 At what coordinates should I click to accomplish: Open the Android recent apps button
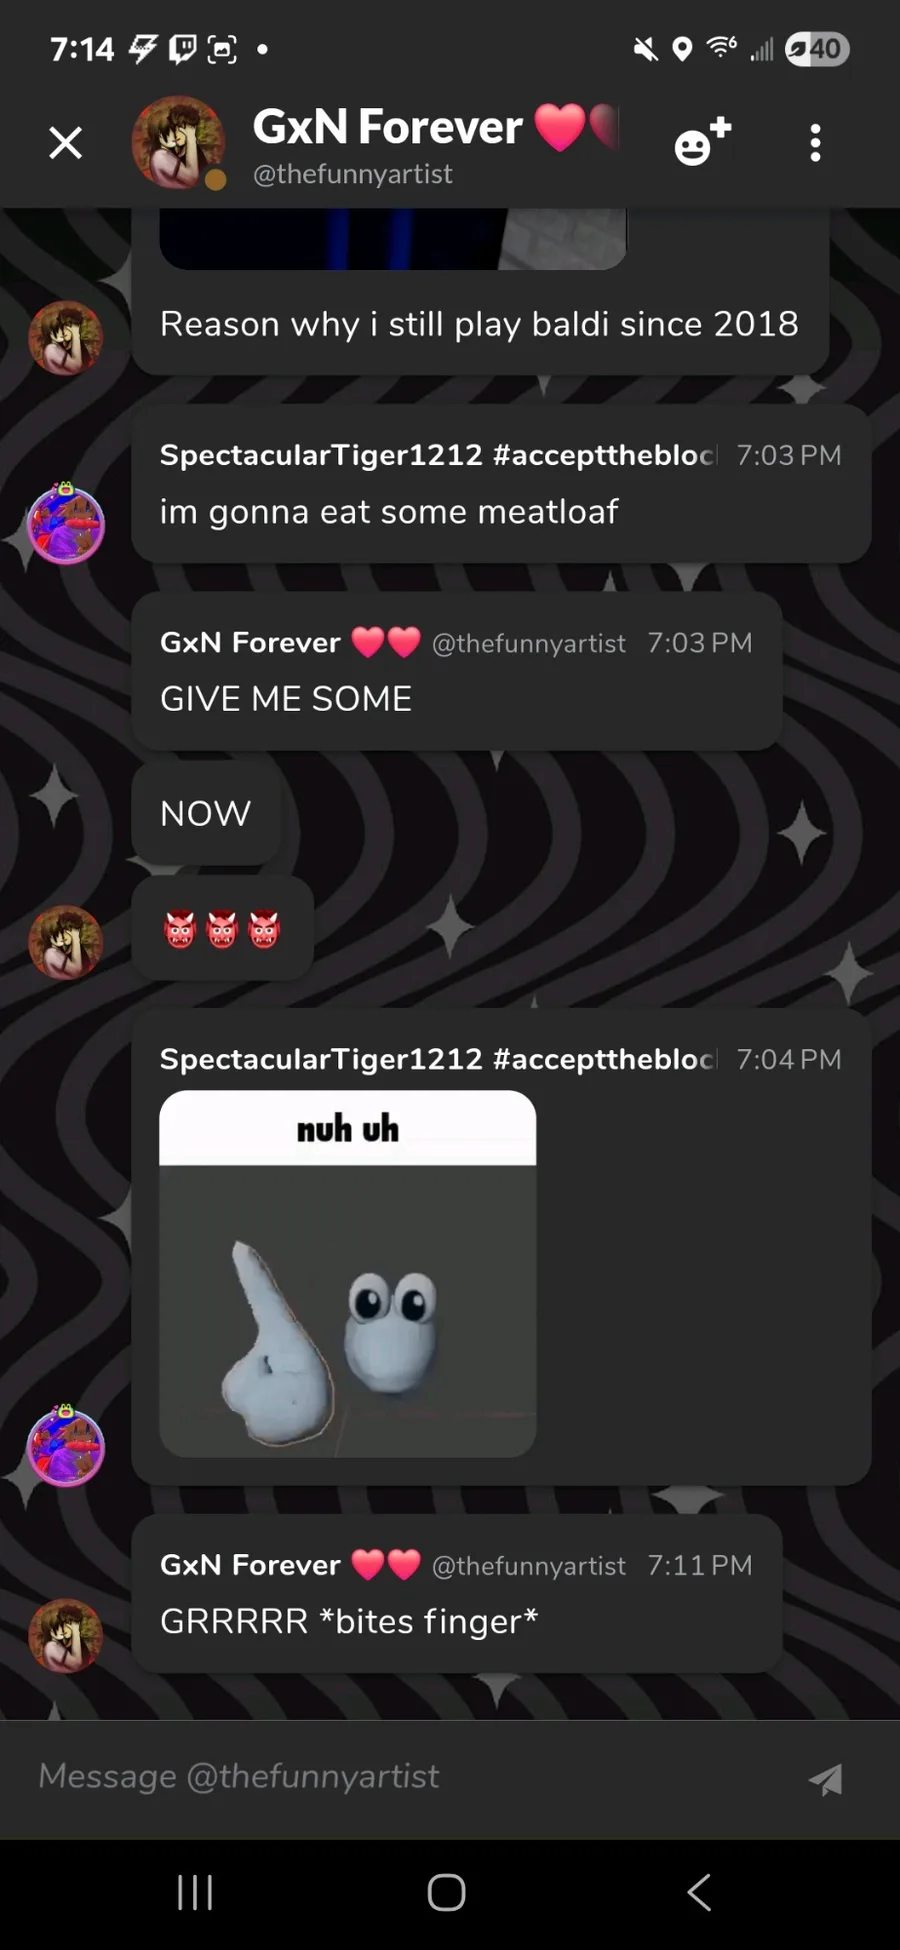[195, 1892]
